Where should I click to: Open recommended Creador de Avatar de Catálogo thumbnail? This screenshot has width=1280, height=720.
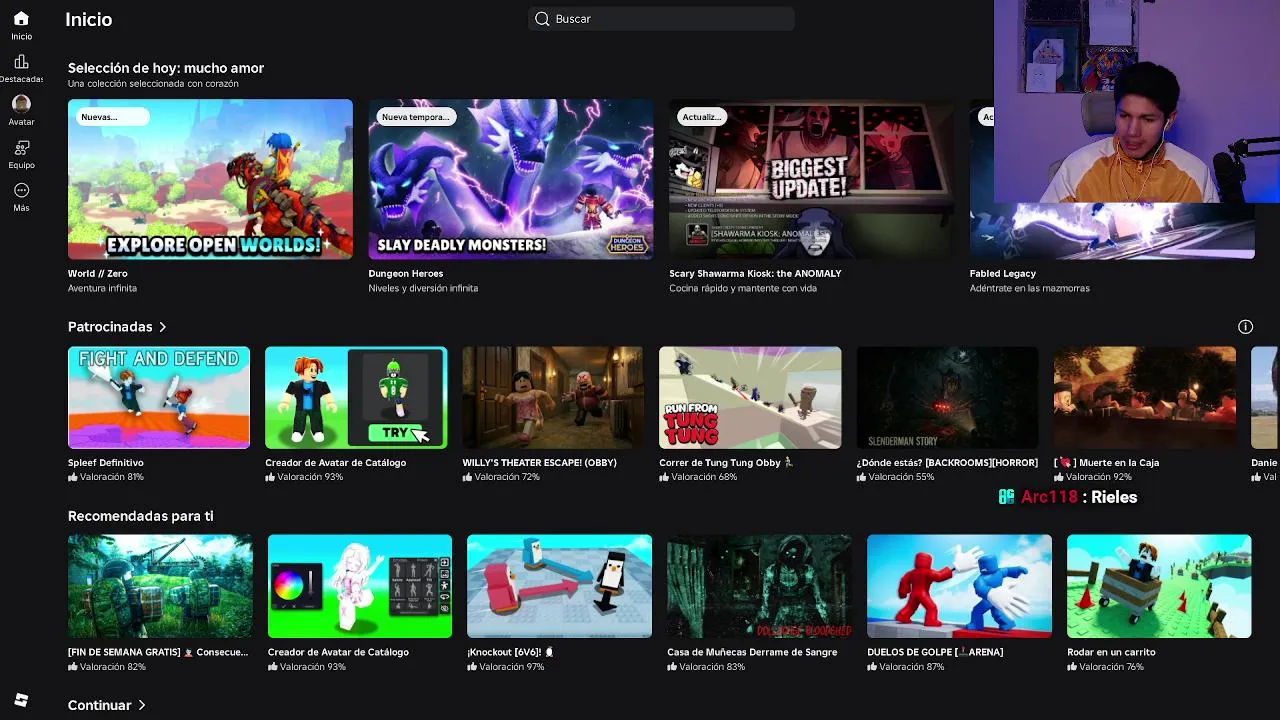[x=360, y=586]
